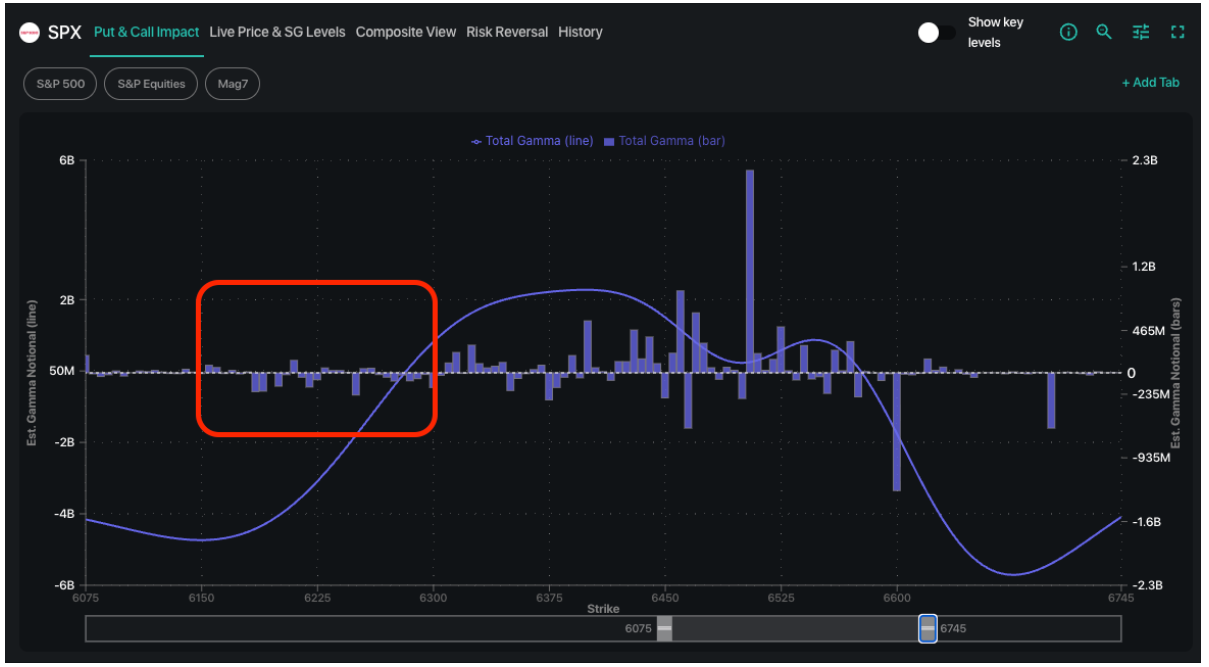Viewport: 1209px width, 667px height.
Task: Click the -2B left axis label
Action: pos(64,442)
